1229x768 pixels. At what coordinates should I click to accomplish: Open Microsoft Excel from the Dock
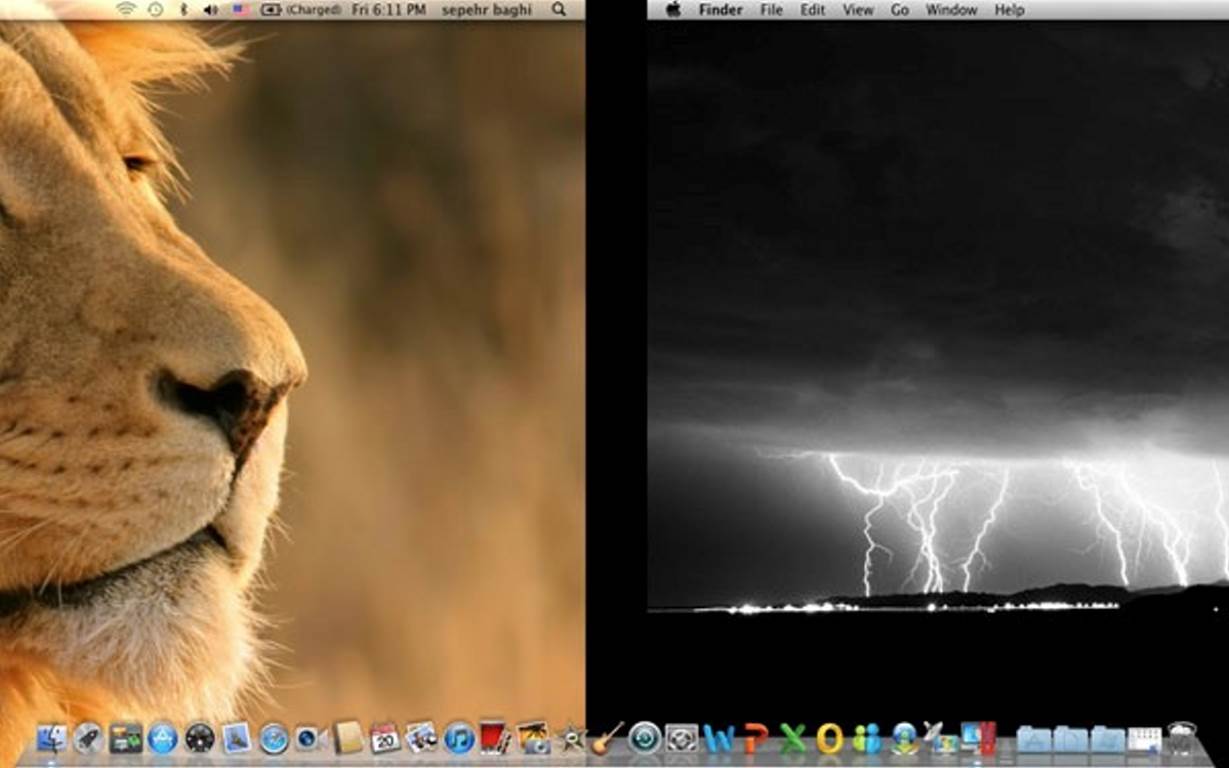793,739
